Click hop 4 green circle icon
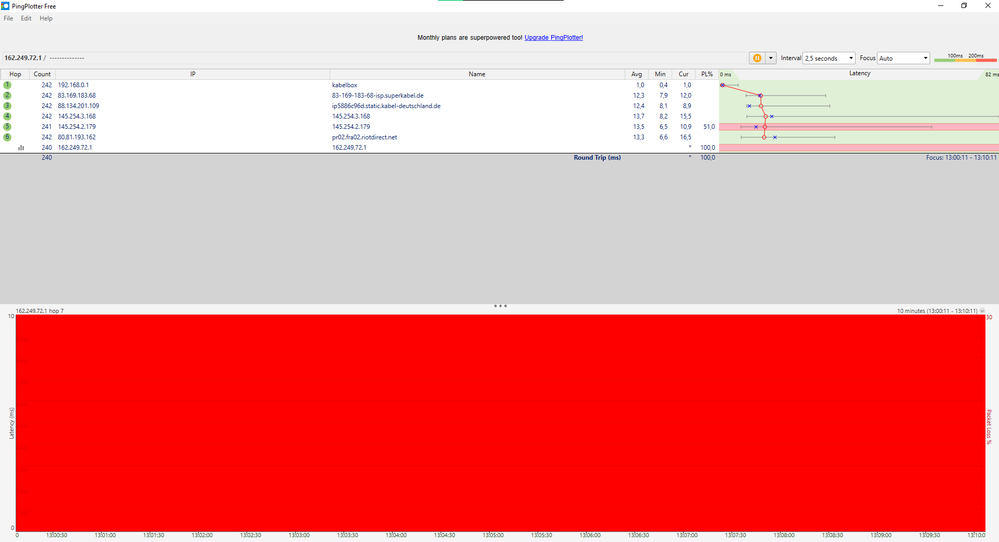 (7, 117)
